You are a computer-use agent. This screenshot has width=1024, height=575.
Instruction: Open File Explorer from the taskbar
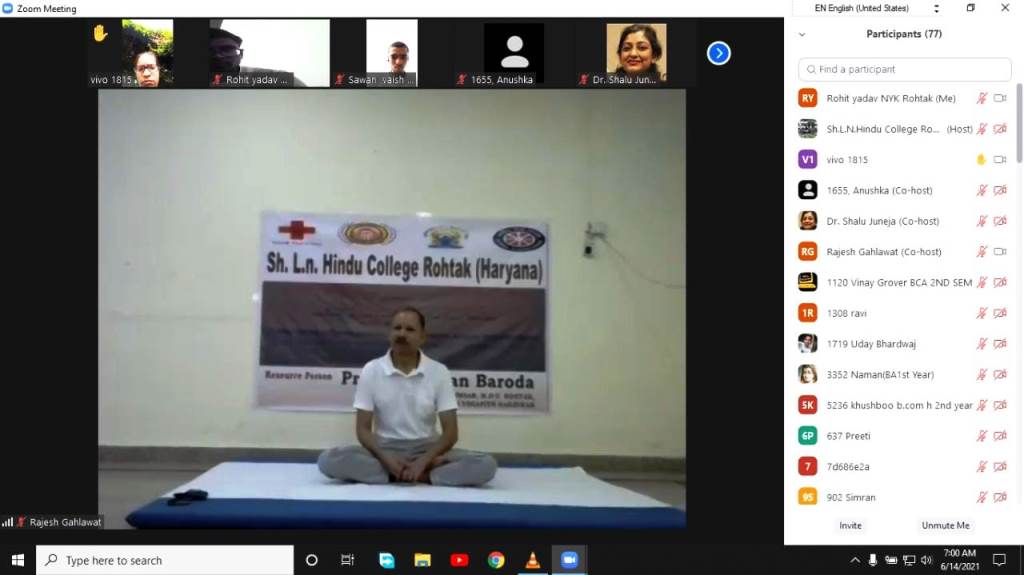coord(423,560)
